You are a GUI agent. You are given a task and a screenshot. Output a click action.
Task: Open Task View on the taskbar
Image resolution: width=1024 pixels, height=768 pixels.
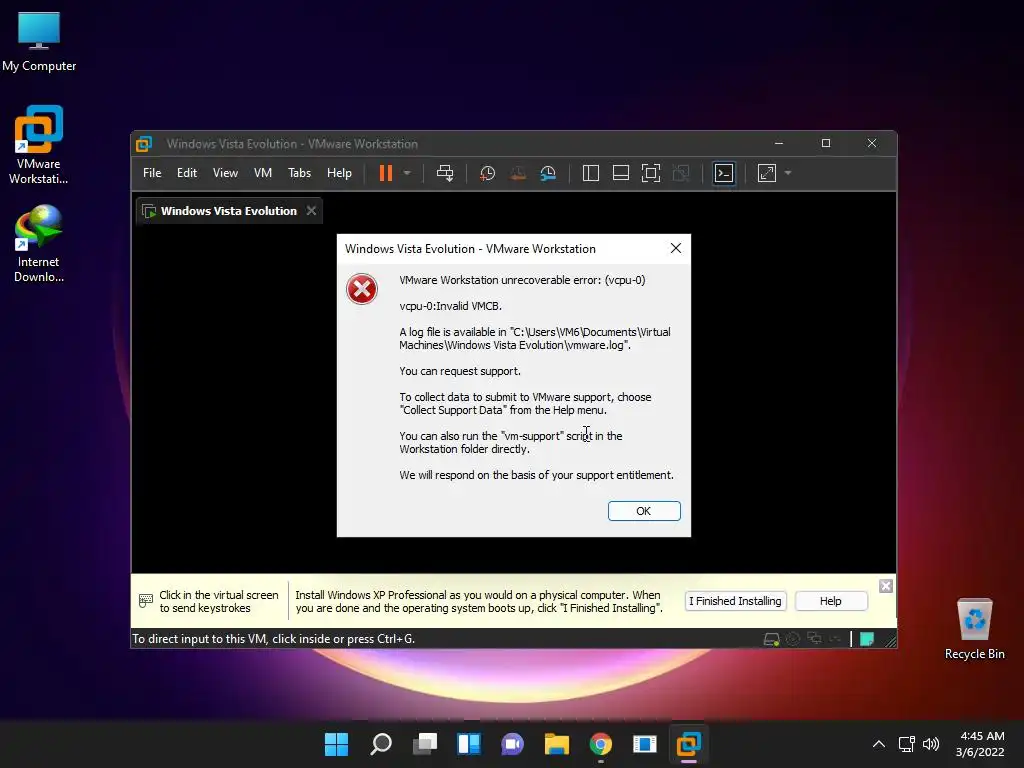pos(424,744)
